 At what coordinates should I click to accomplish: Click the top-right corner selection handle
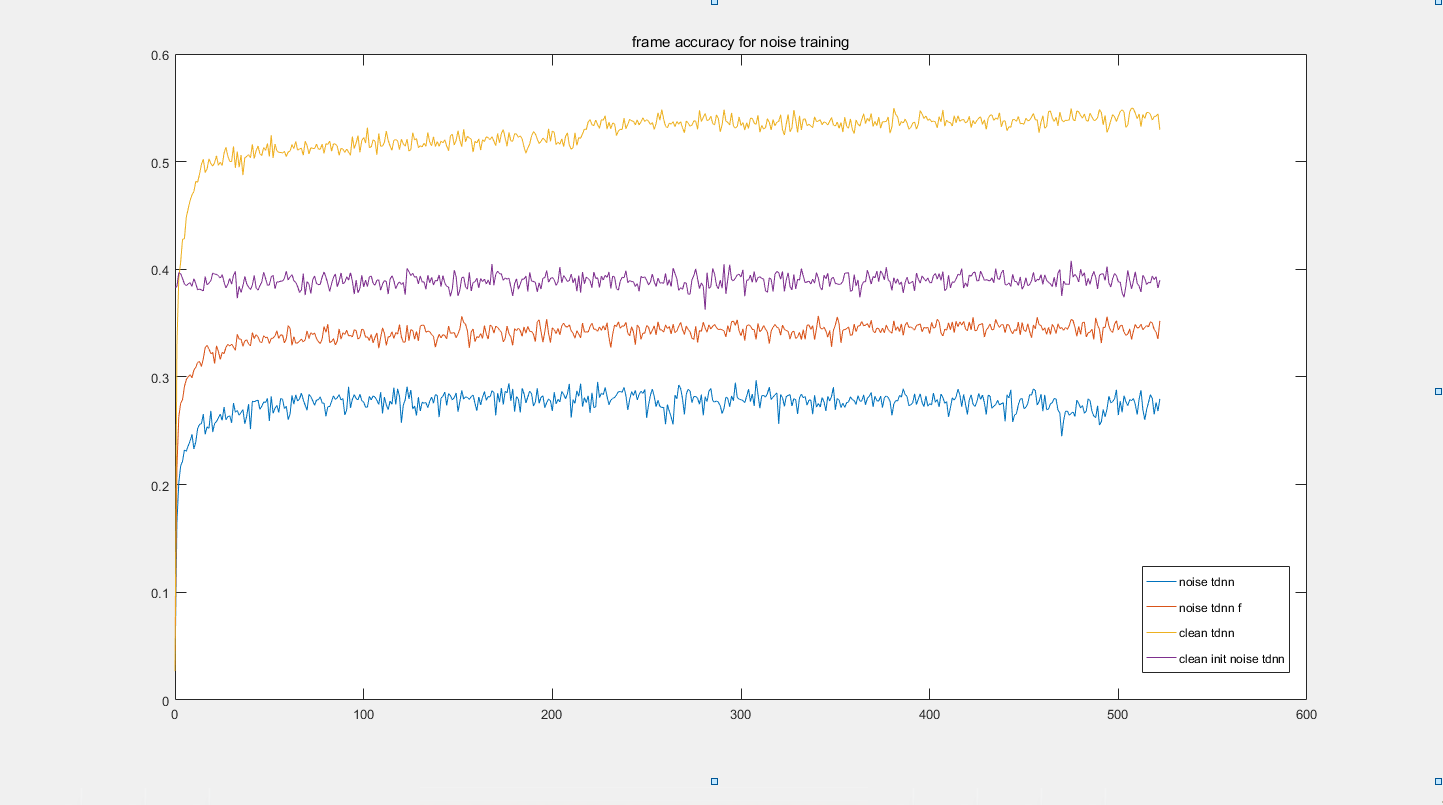pyautogui.click(x=1438, y=2)
